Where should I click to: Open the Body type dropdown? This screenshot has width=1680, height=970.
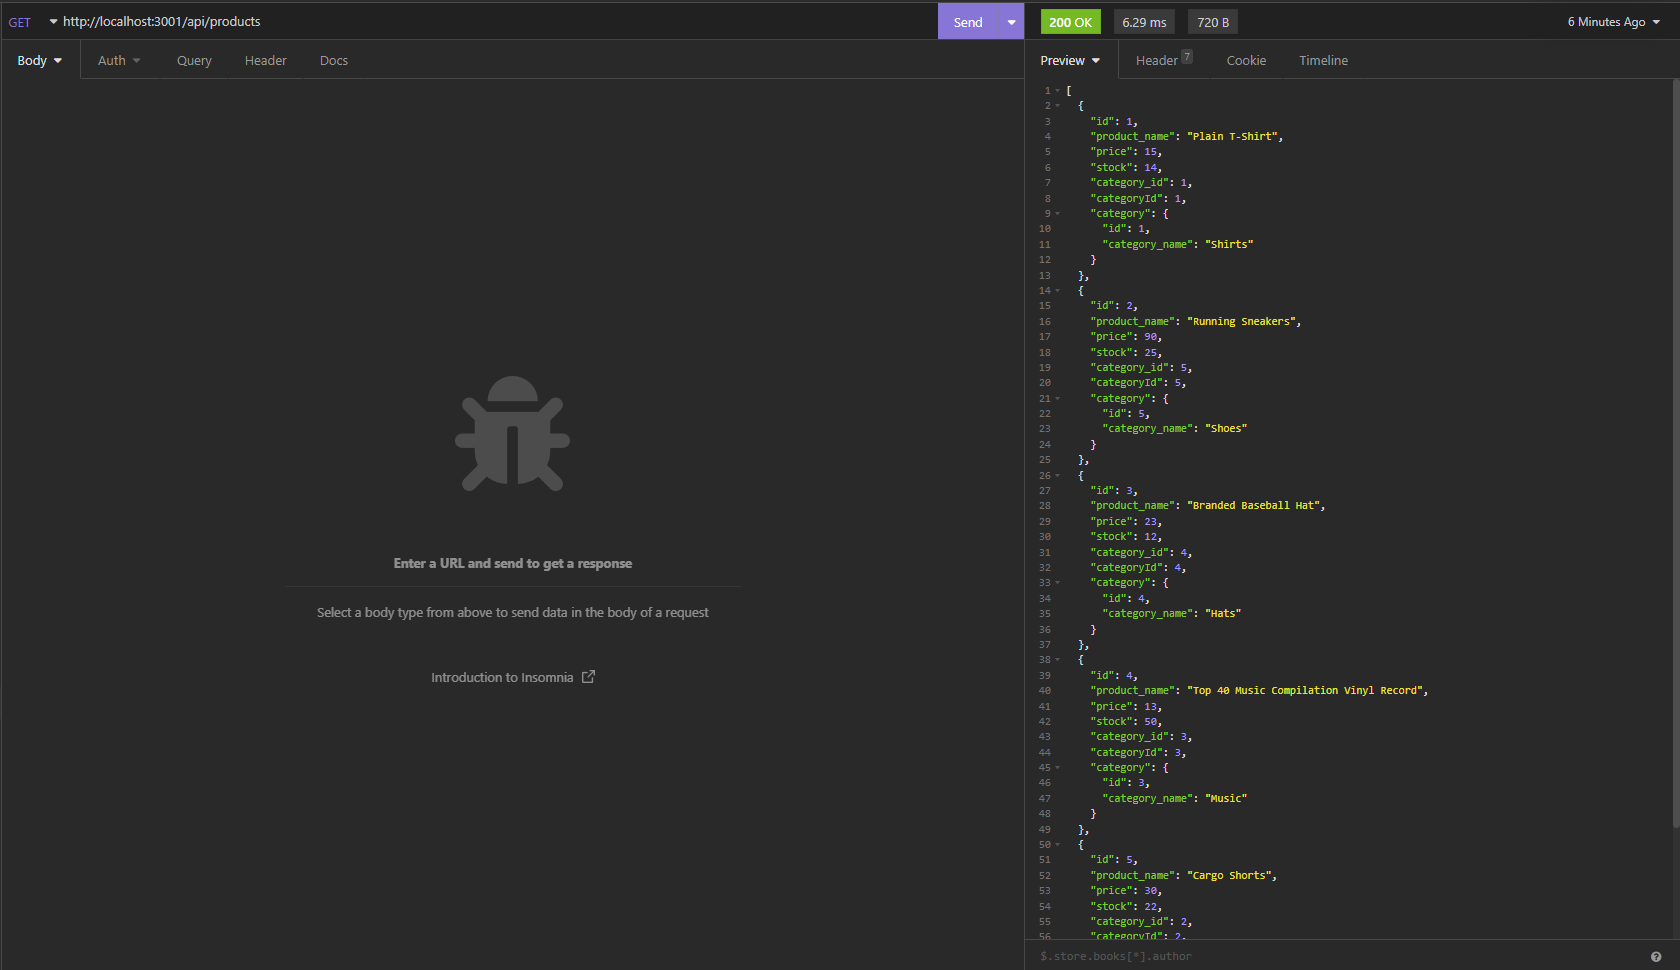click(x=40, y=61)
